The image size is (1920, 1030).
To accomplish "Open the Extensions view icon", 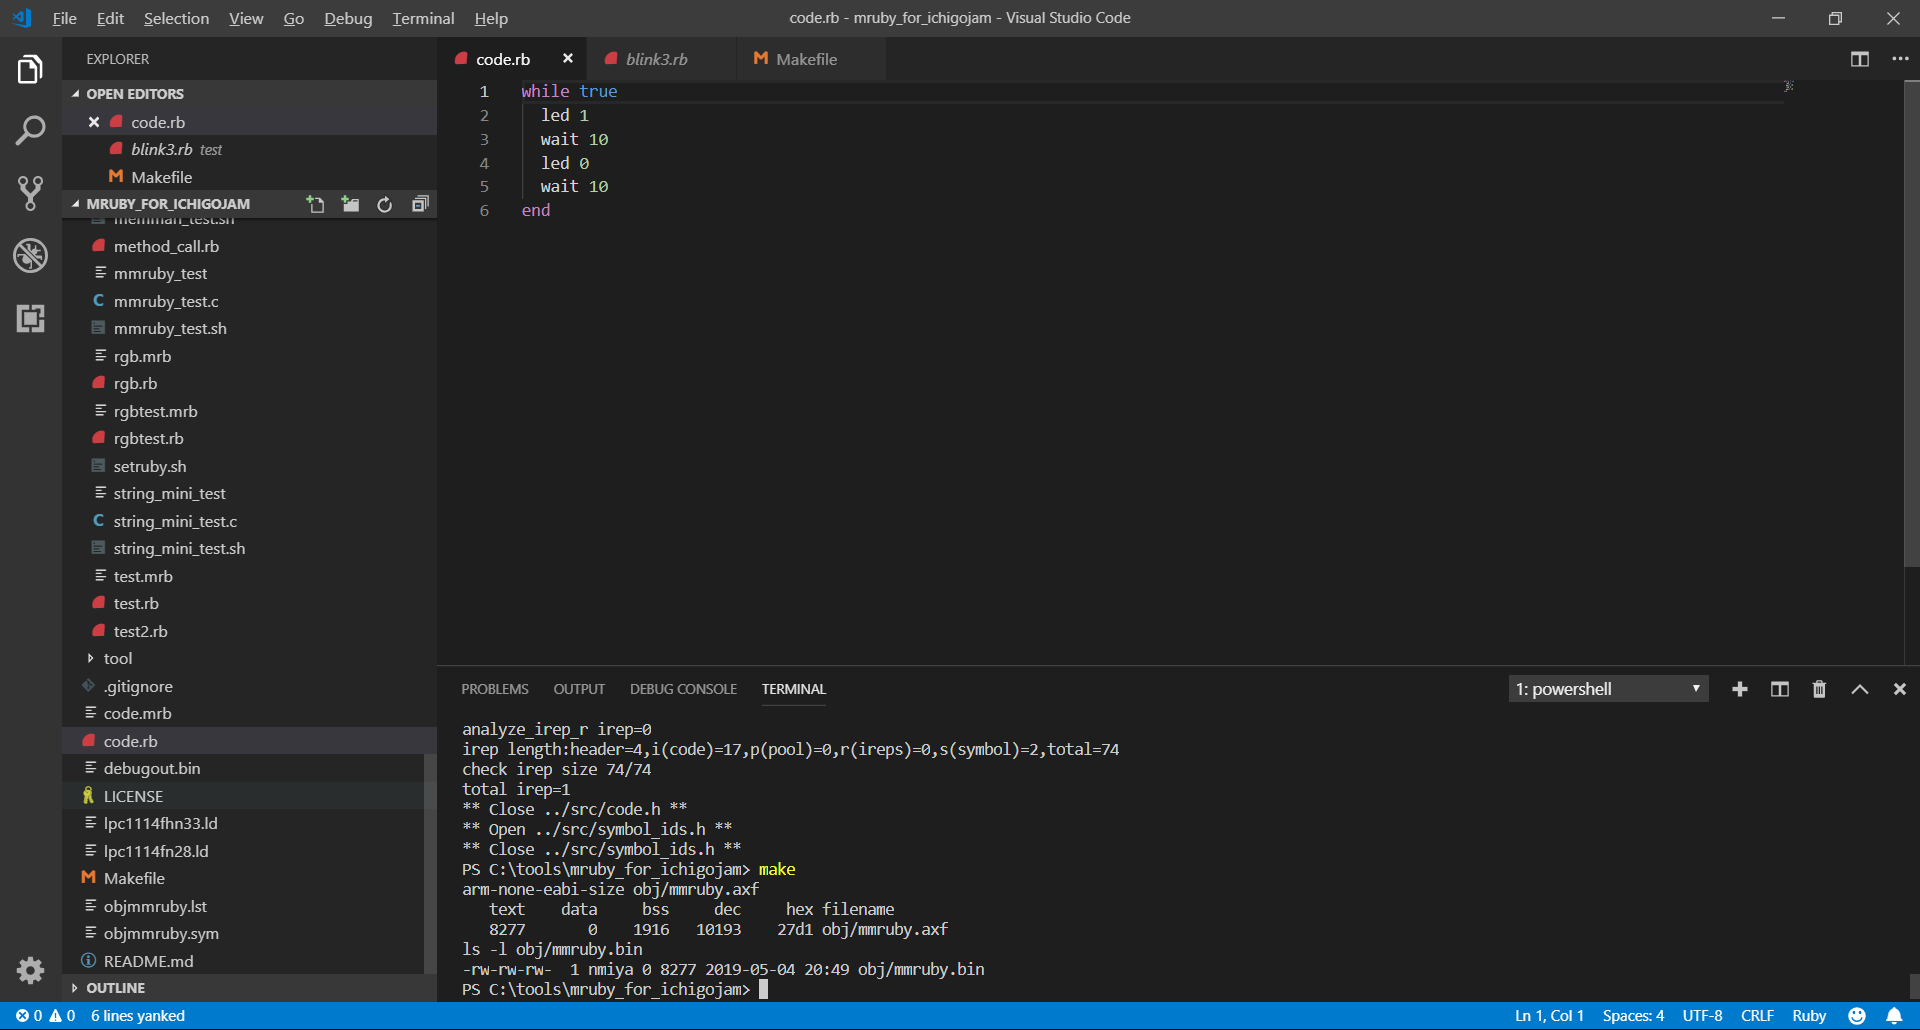I will [x=30, y=319].
